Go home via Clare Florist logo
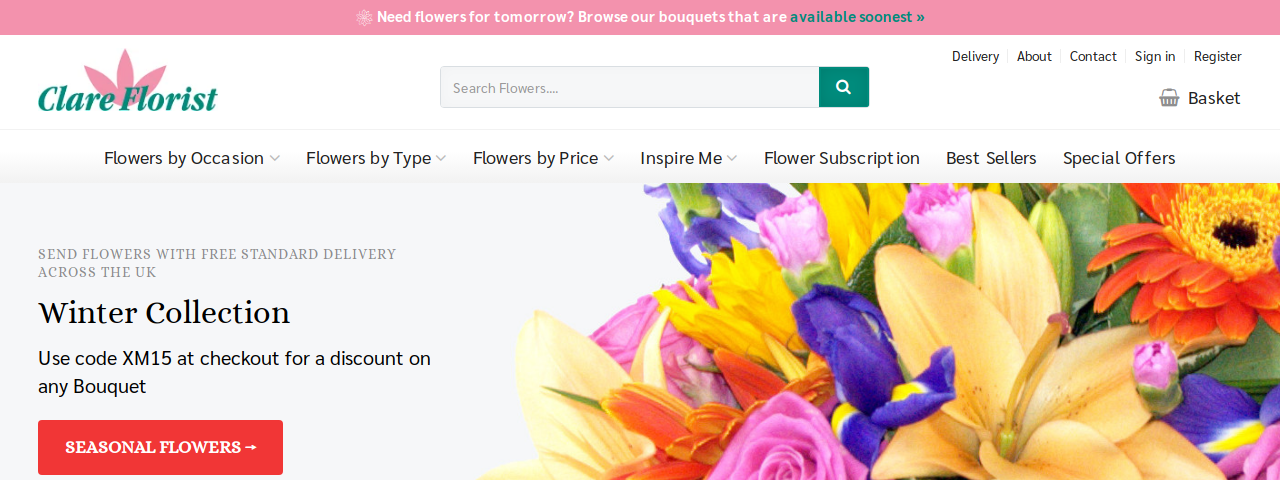This screenshot has height=480, width=1280. click(127, 81)
